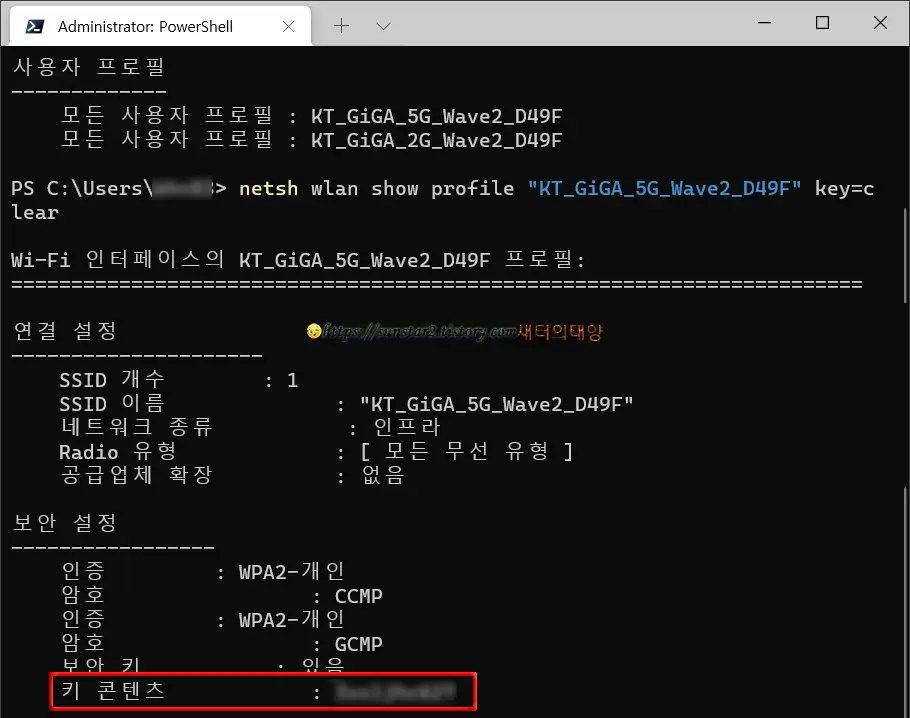910x718 pixels.
Task: Close the PowerShell window
Action: point(880,23)
